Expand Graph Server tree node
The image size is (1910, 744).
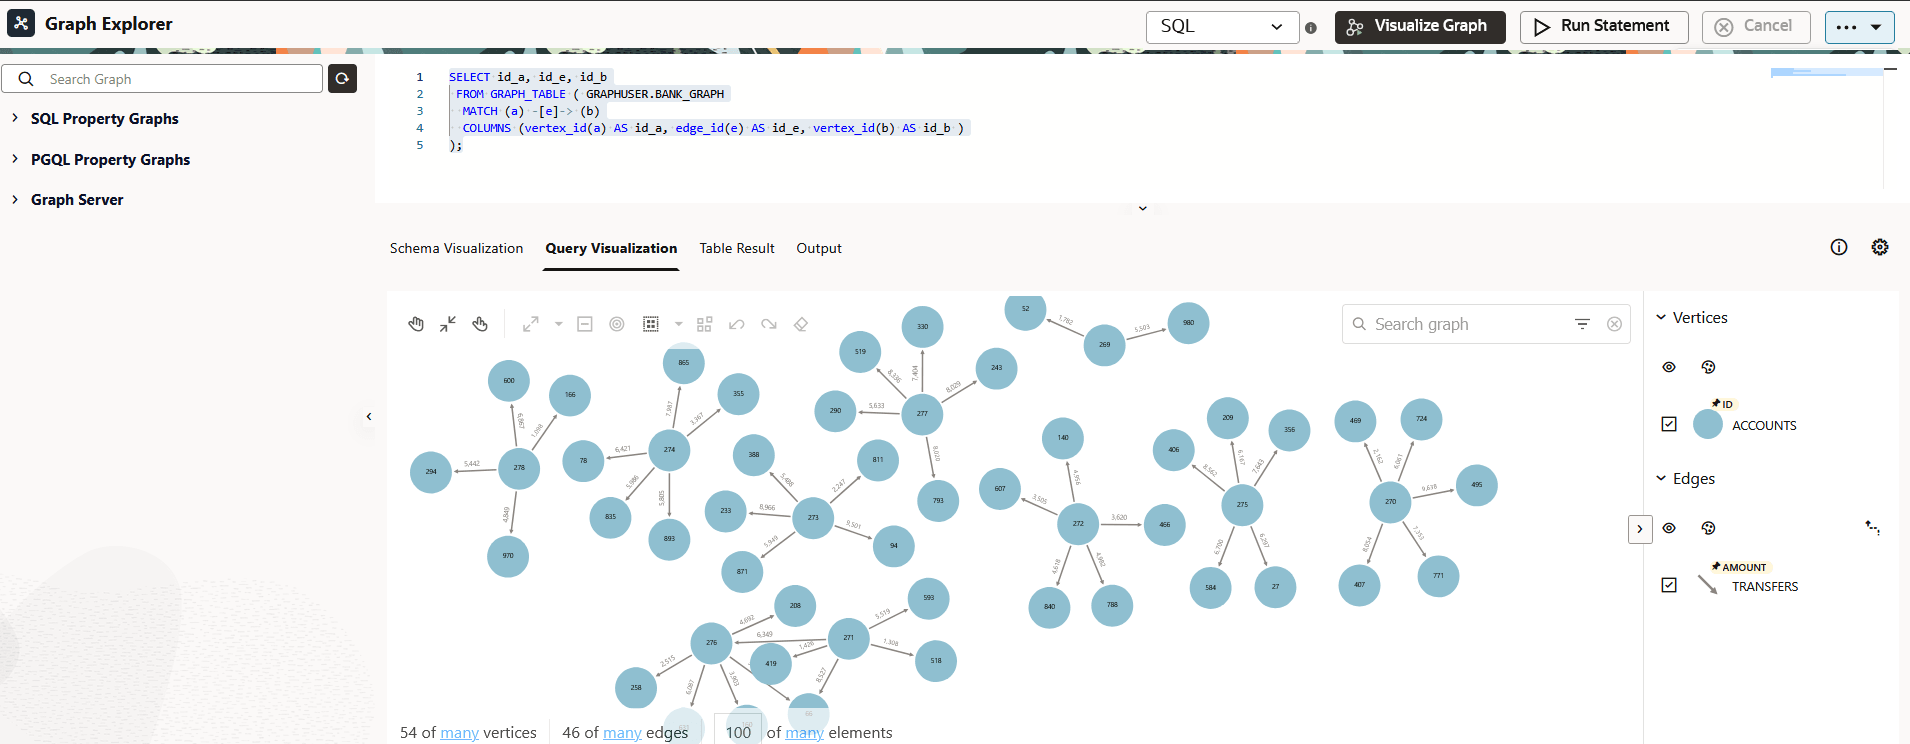pyautogui.click(x=15, y=199)
